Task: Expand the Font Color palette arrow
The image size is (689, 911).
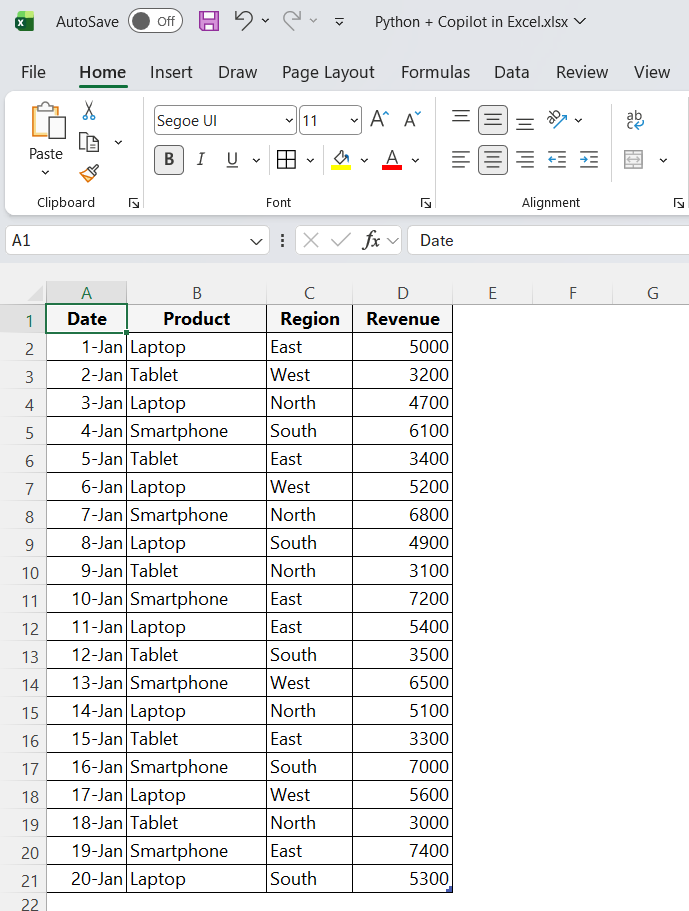Action: pos(415,160)
